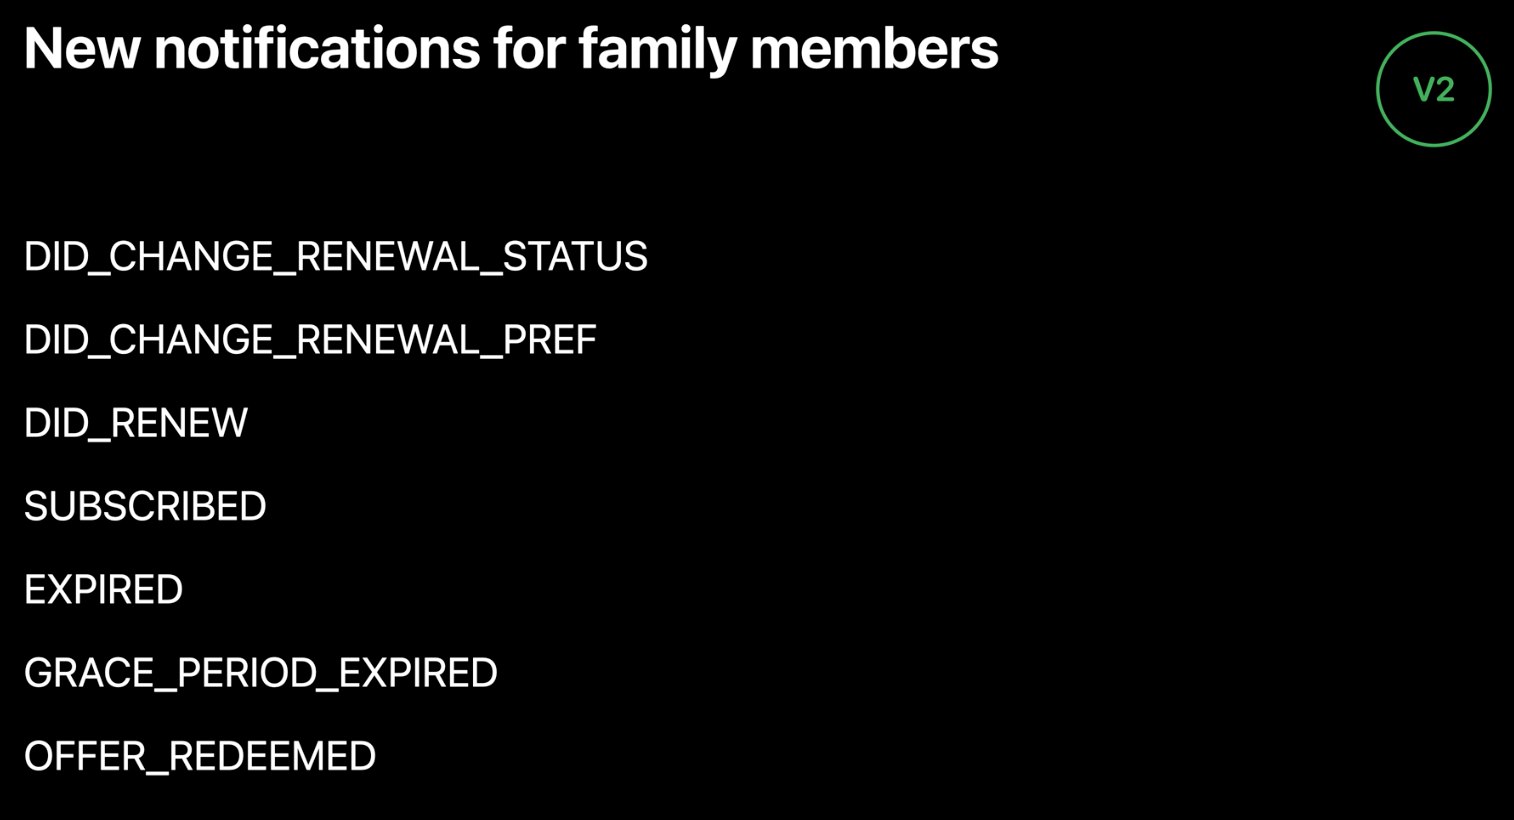Image resolution: width=1514 pixels, height=820 pixels.
Task: Select the DID_CHANGE_RENEWAL_STATUS notification line
Action: tap(335, 257)
